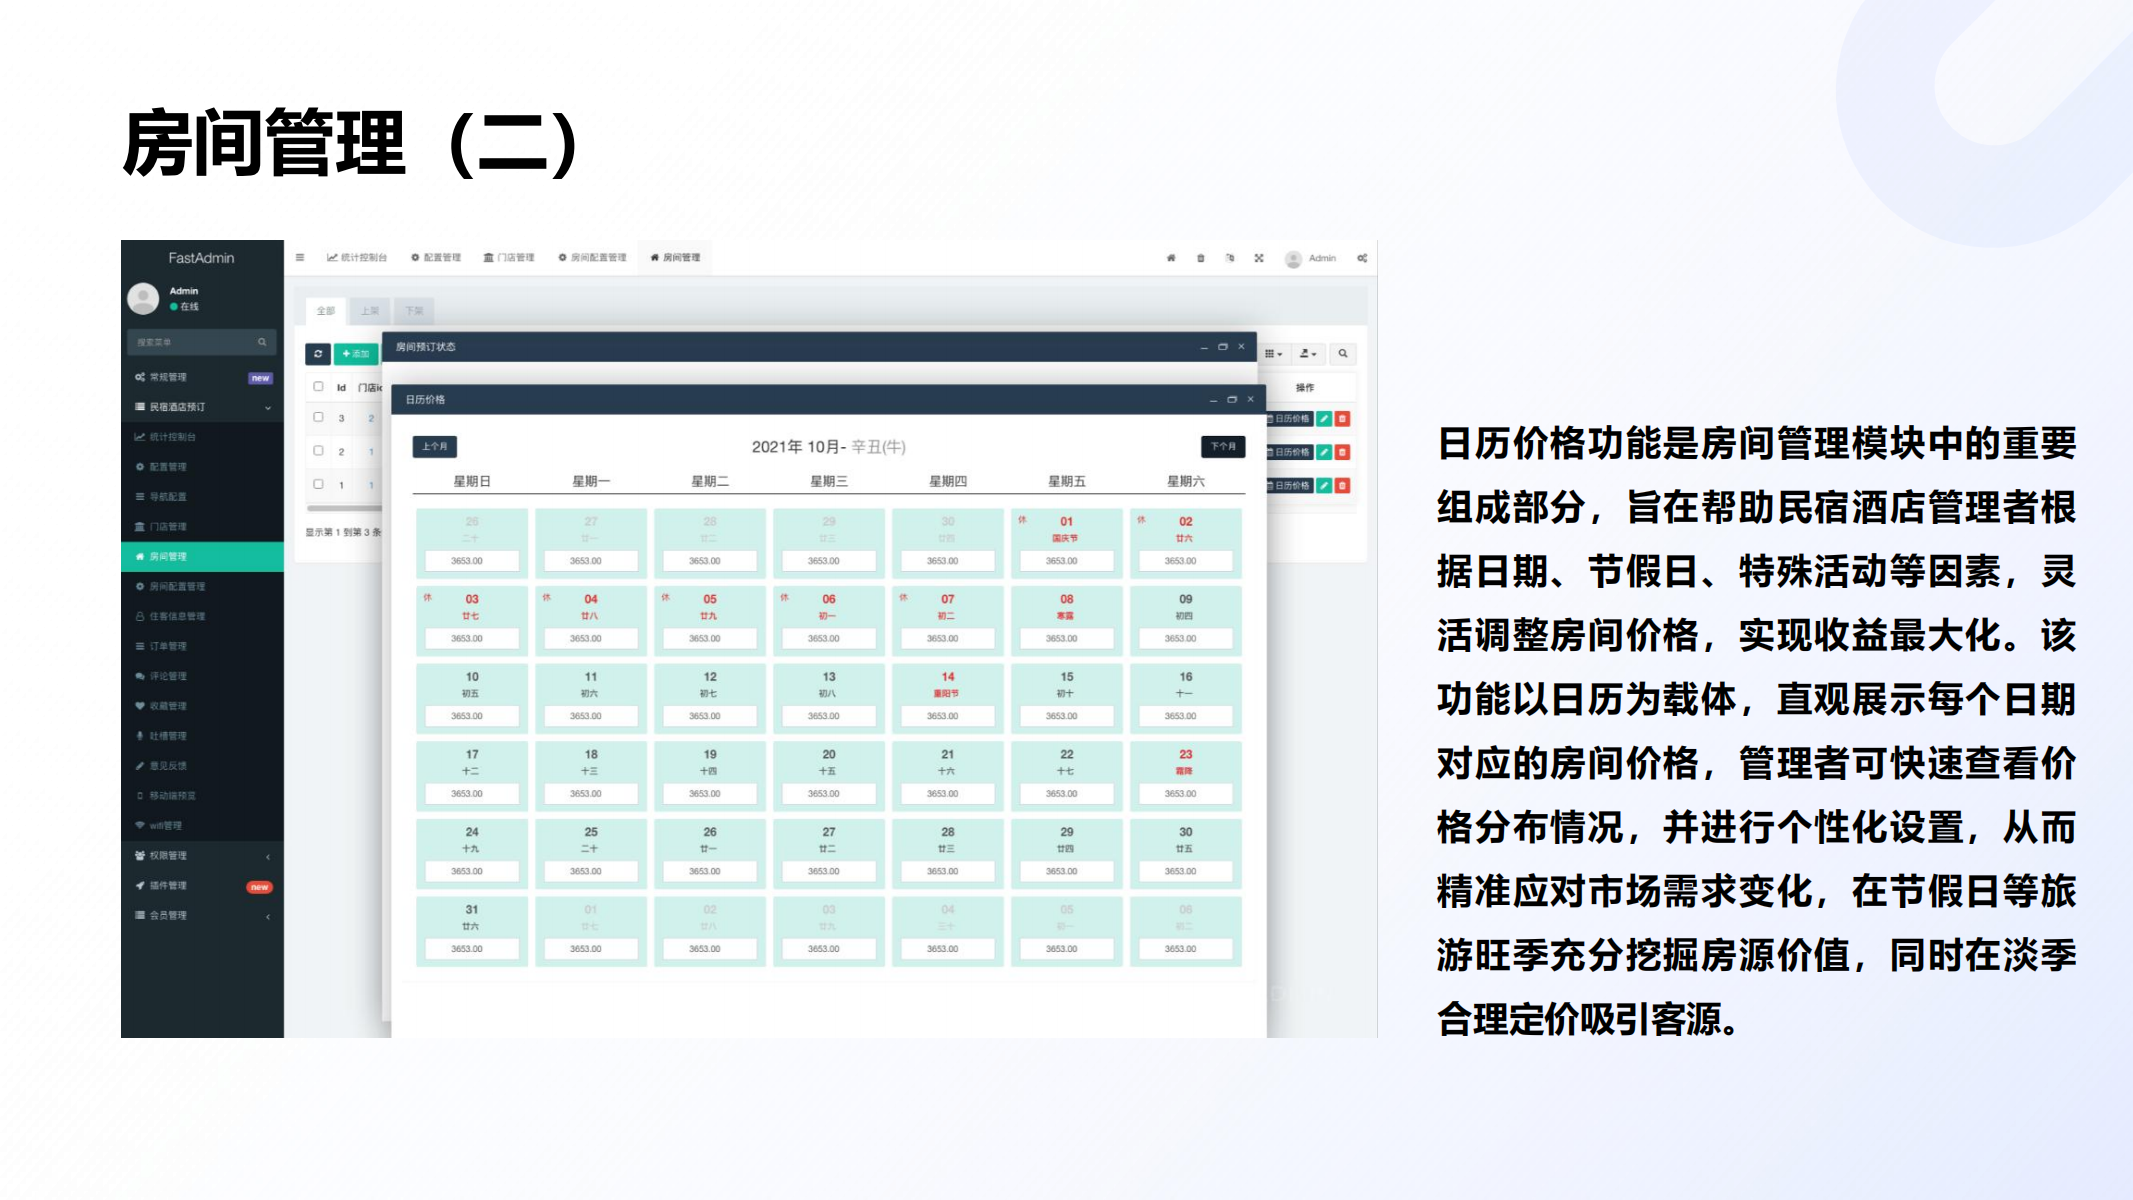Switch to the 门店管理 top tab
Viewport: 2133px width, 1200px height.
(x=509, y=258)
